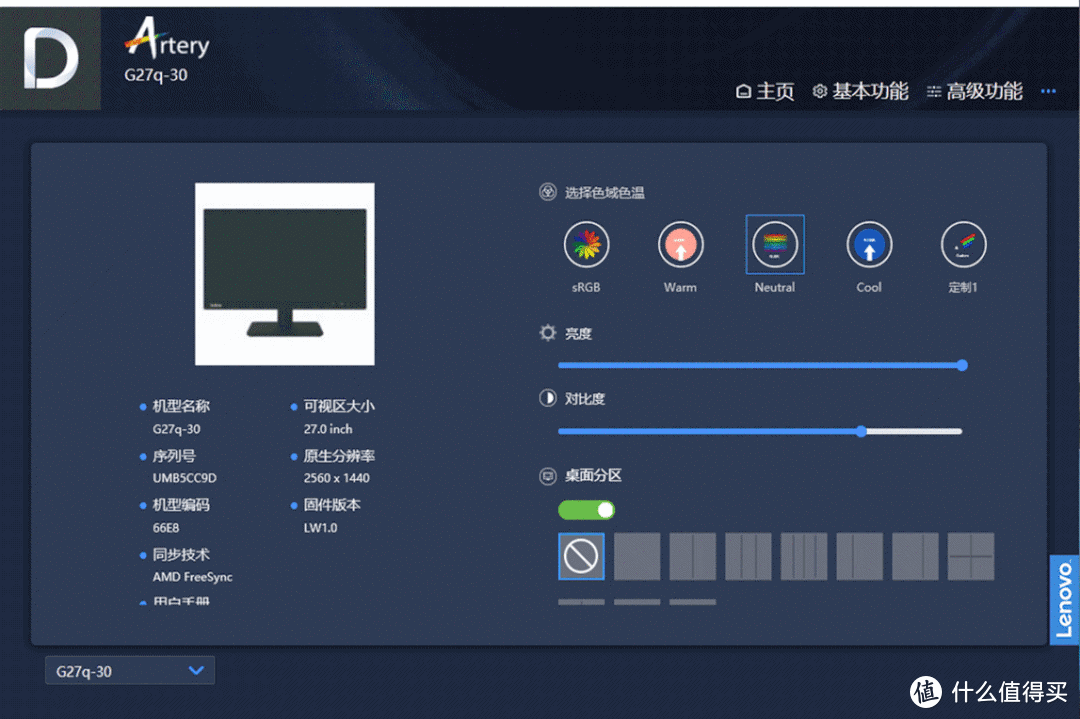Open the G27q-30 monitor selection dropdown

coord(130,671)
